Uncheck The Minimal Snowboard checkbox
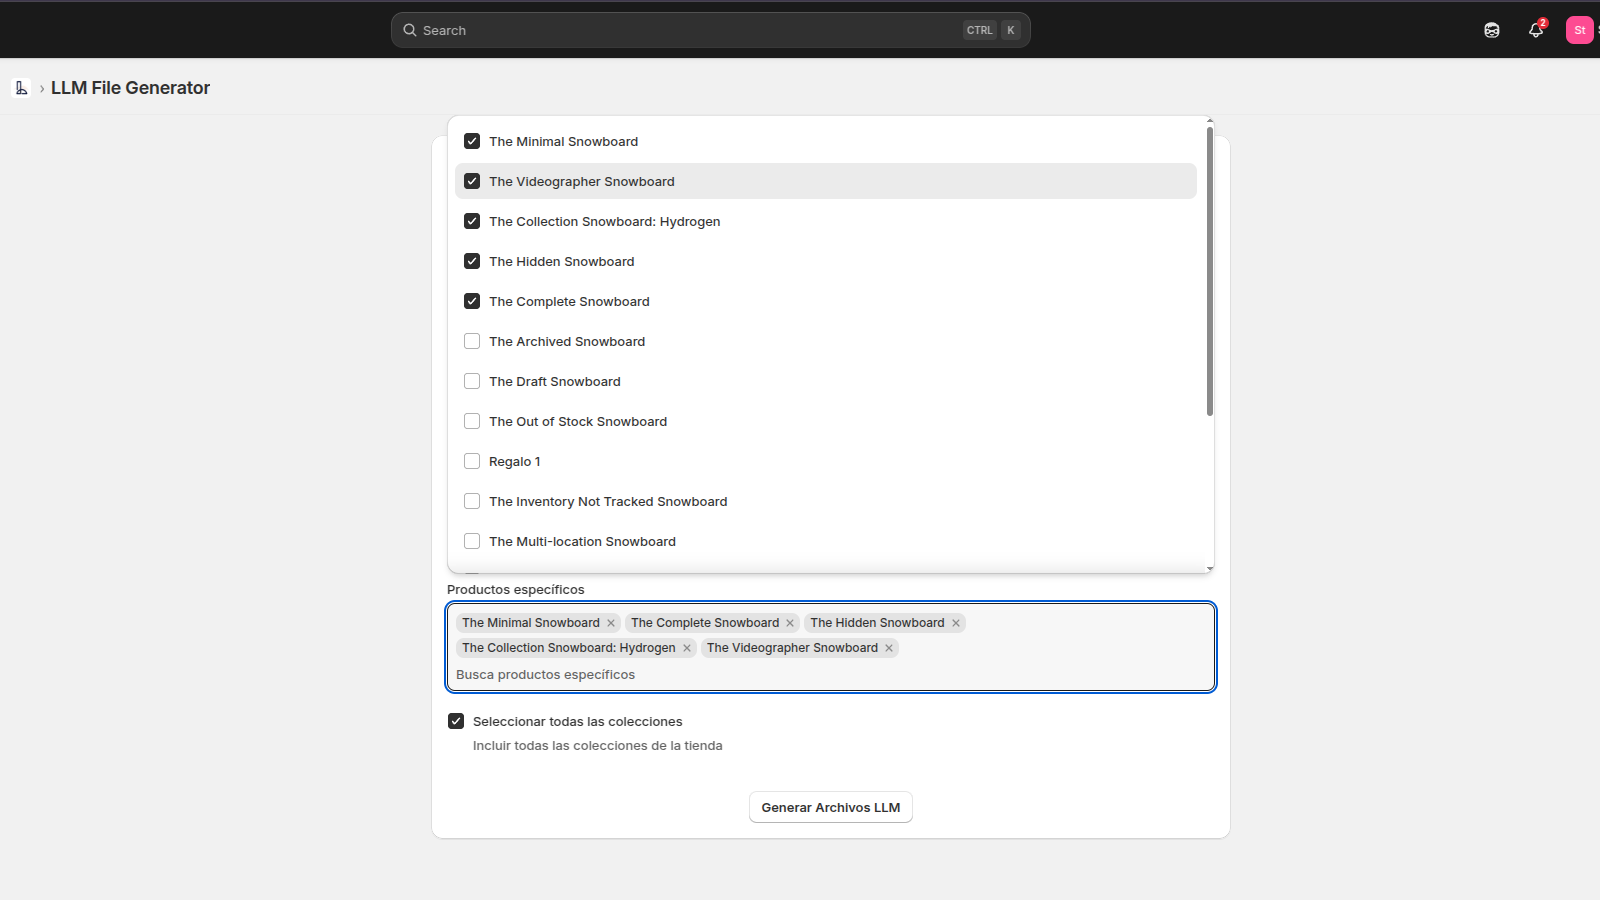Viewport: 1600px width, 900px height. tap(471, 141)
